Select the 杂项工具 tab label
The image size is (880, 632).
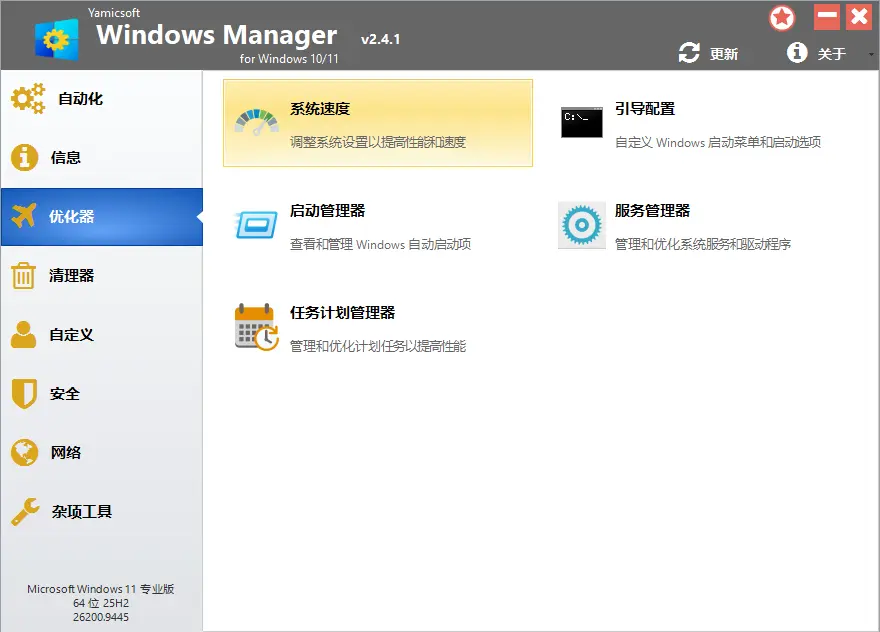82,511
